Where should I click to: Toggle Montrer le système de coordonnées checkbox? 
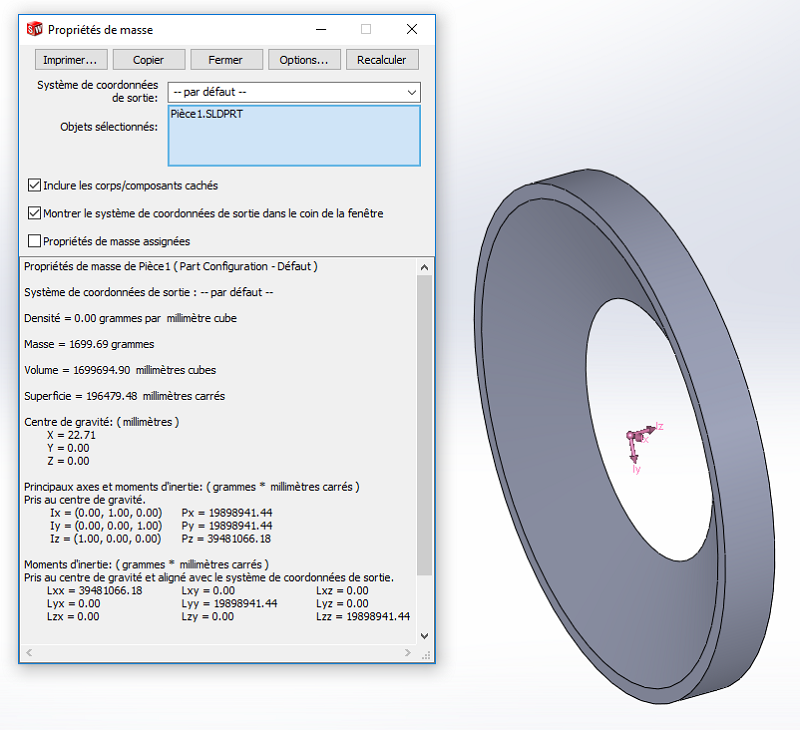[34, 213]
